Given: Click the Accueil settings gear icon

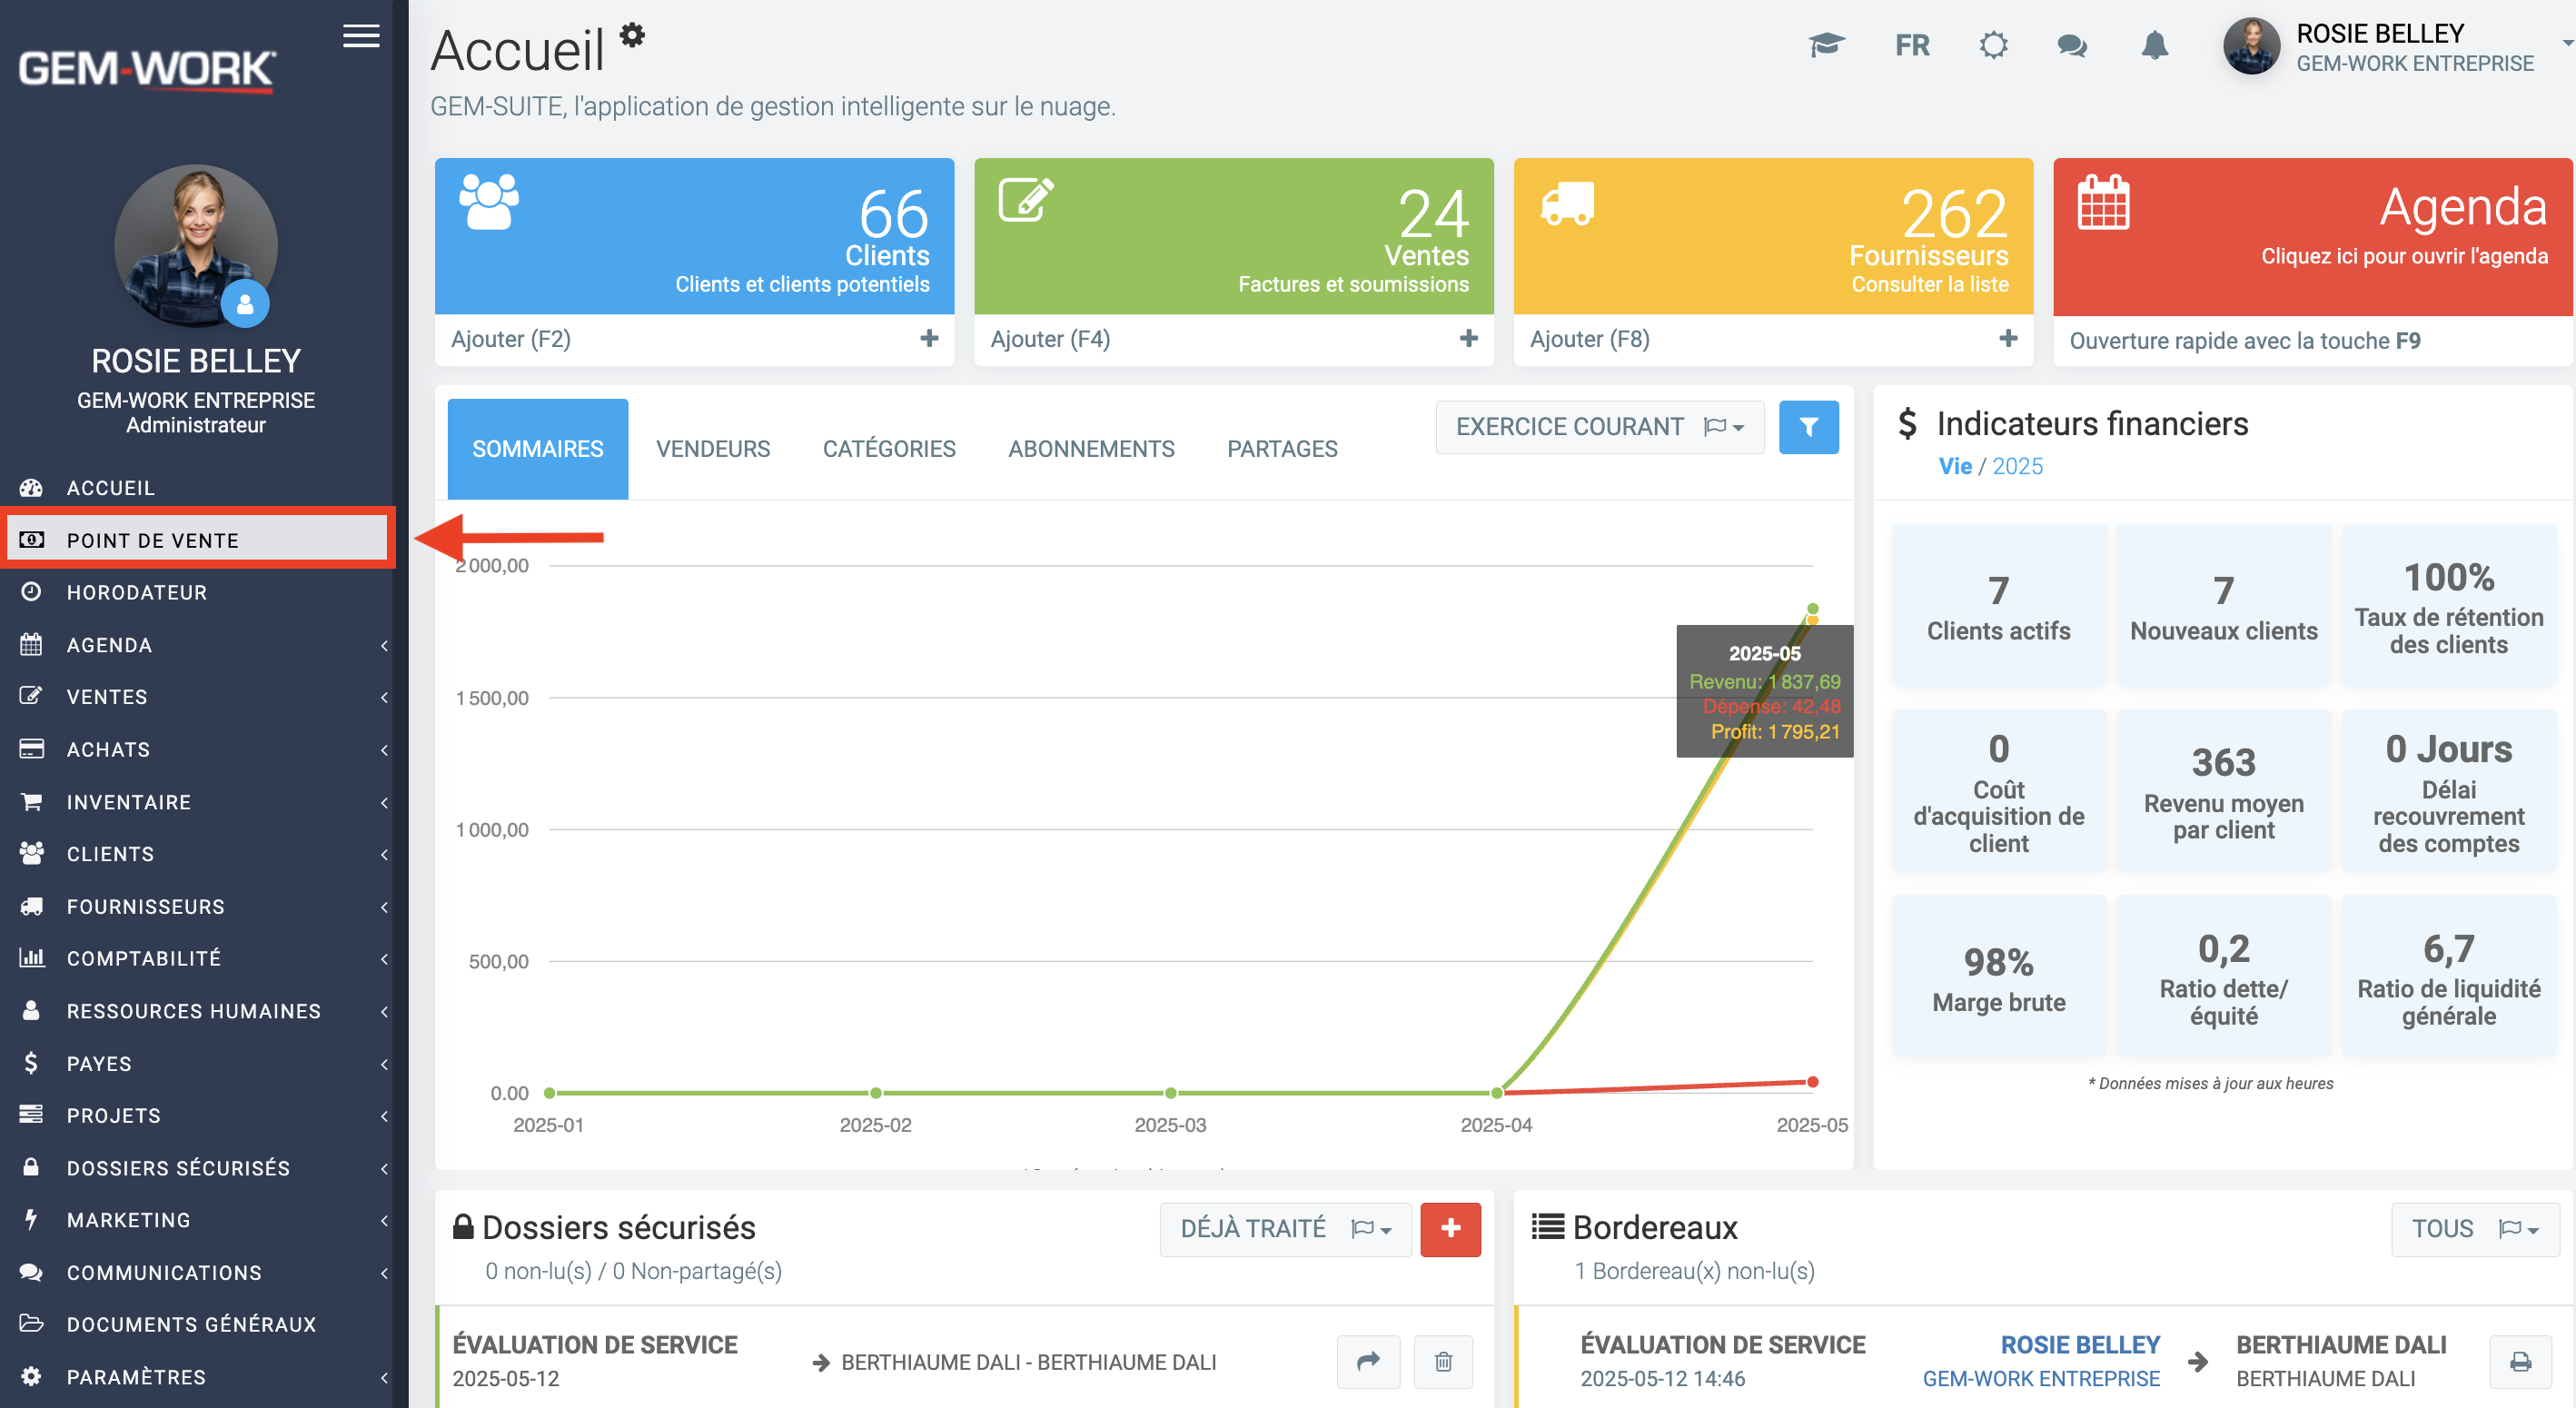Looking at the screenshot, I should point(632,35).
